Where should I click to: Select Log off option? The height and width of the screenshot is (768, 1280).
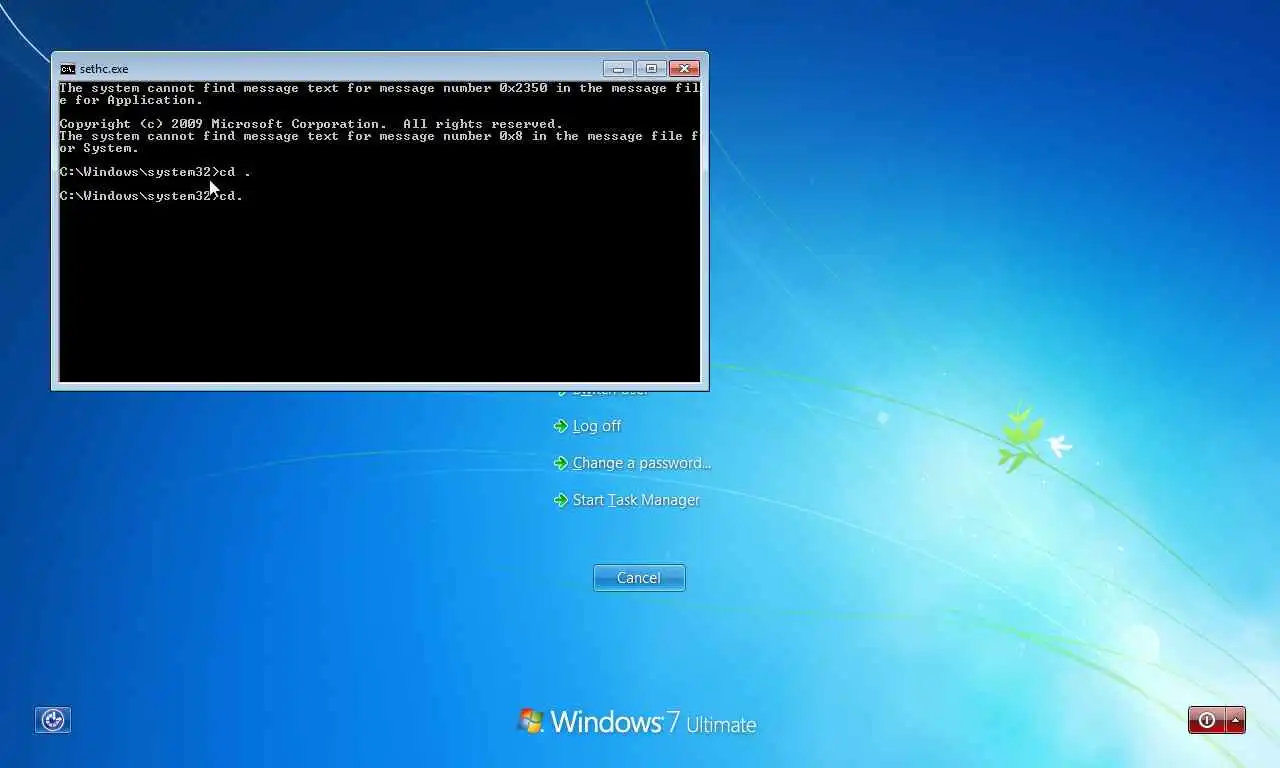click(597, 426)
